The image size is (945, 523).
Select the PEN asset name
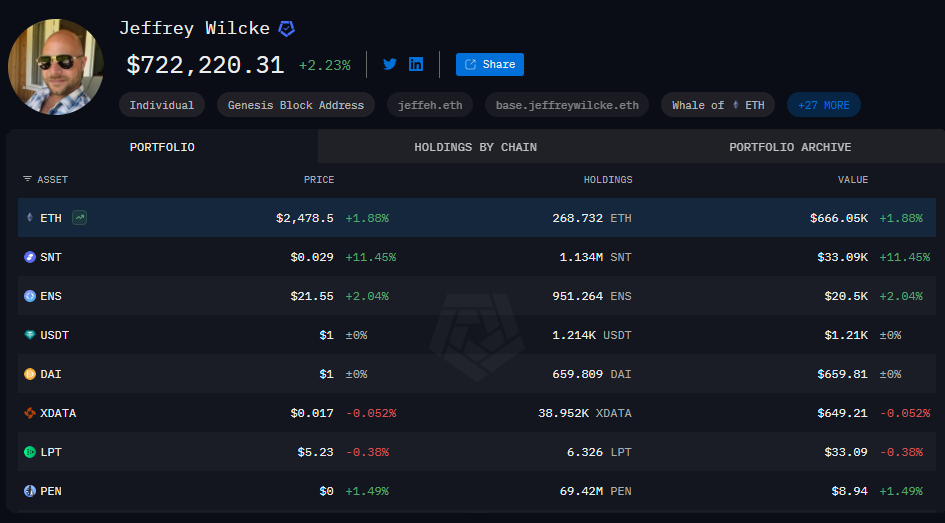[x=51, y=492]
